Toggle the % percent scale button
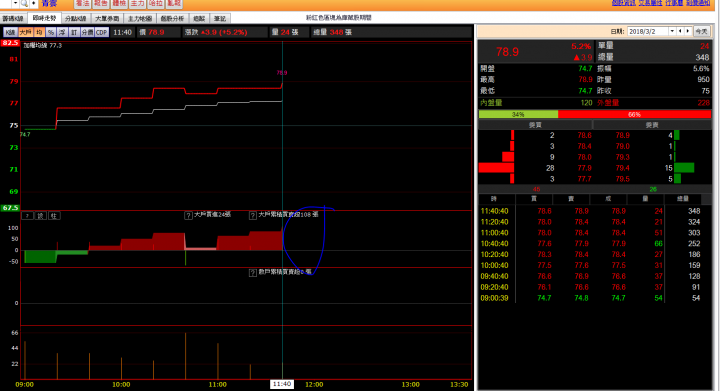This screenshot has height=391, width=720. pos(51,32)
